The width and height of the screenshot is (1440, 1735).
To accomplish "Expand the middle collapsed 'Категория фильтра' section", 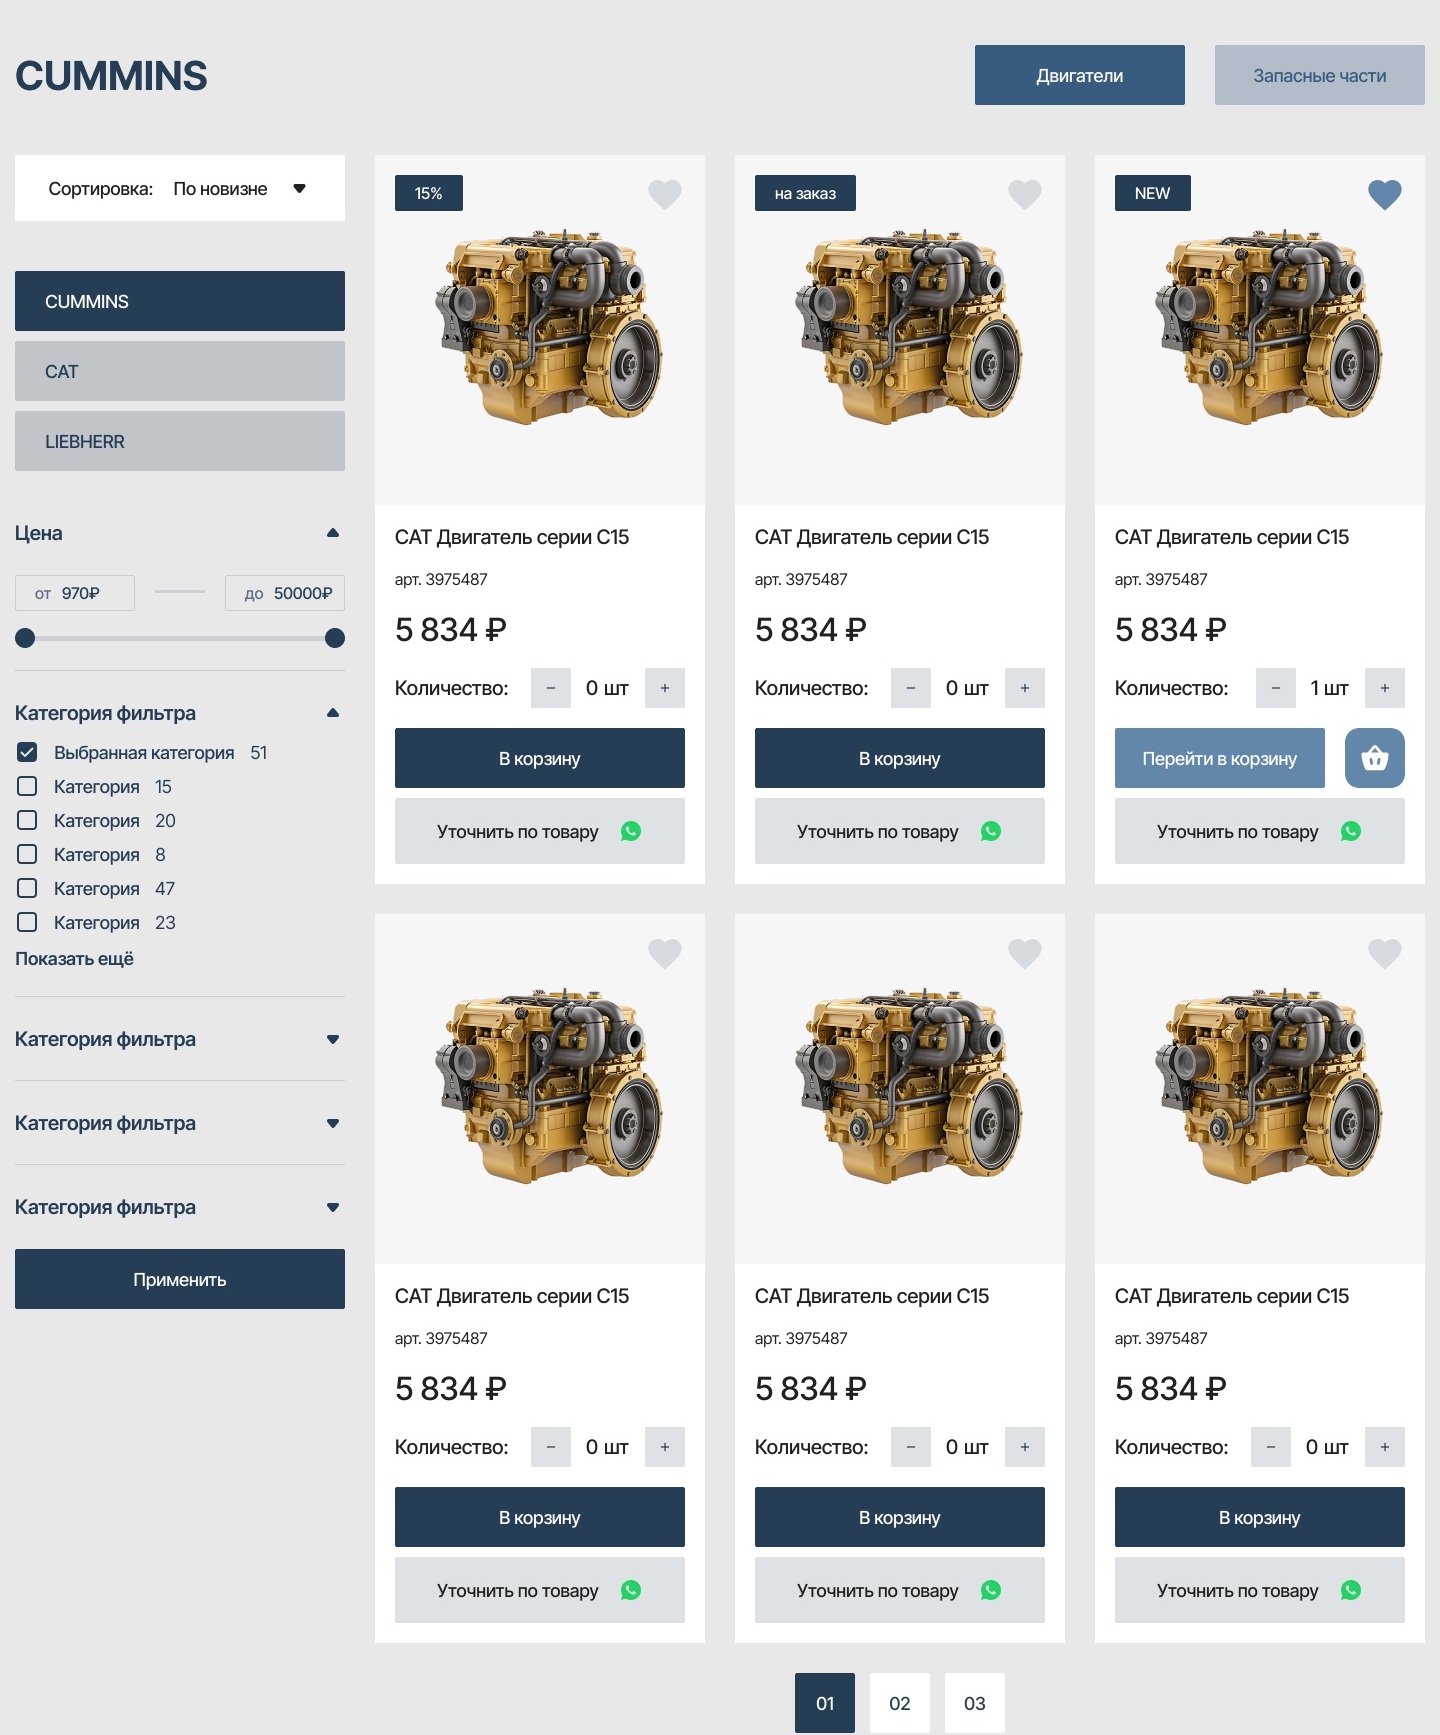I will point(333,1123).
